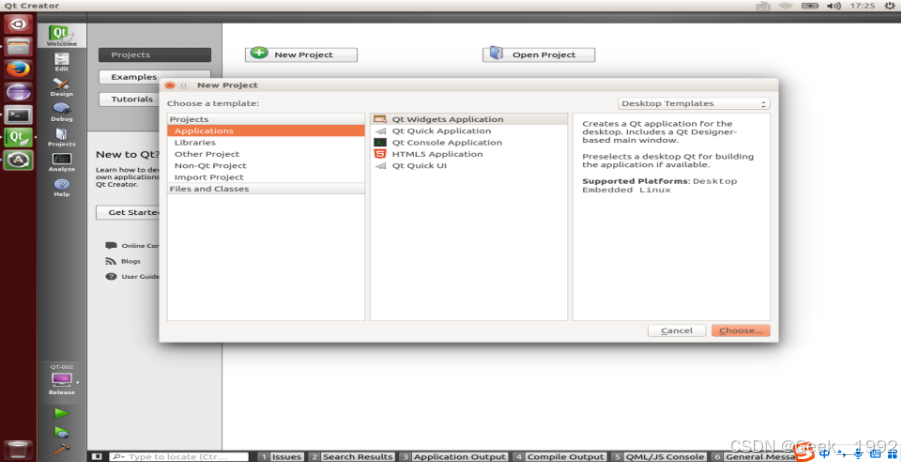Open the Application Output pane
Viewport: 901px width, 462px height.
(x=453, y=457)
